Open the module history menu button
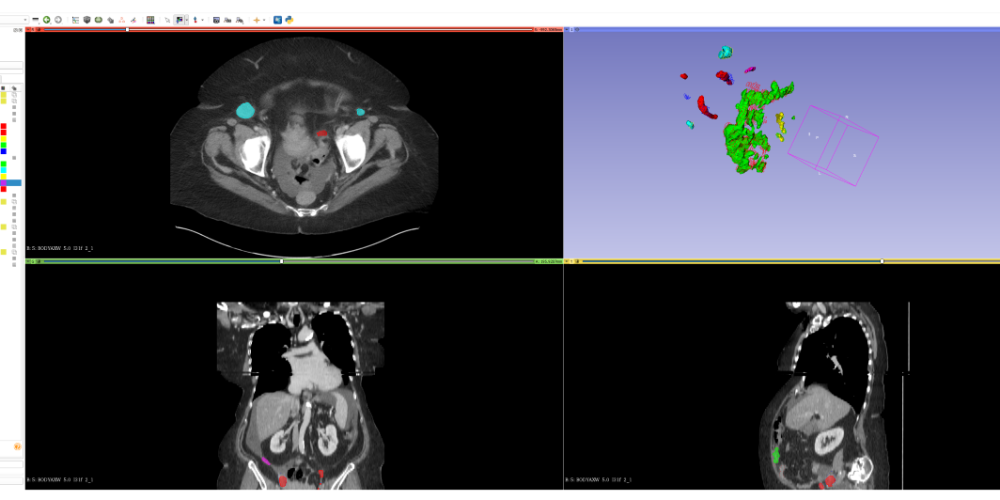Screen dimensions: 1000x500 click(x=35, y=20)
